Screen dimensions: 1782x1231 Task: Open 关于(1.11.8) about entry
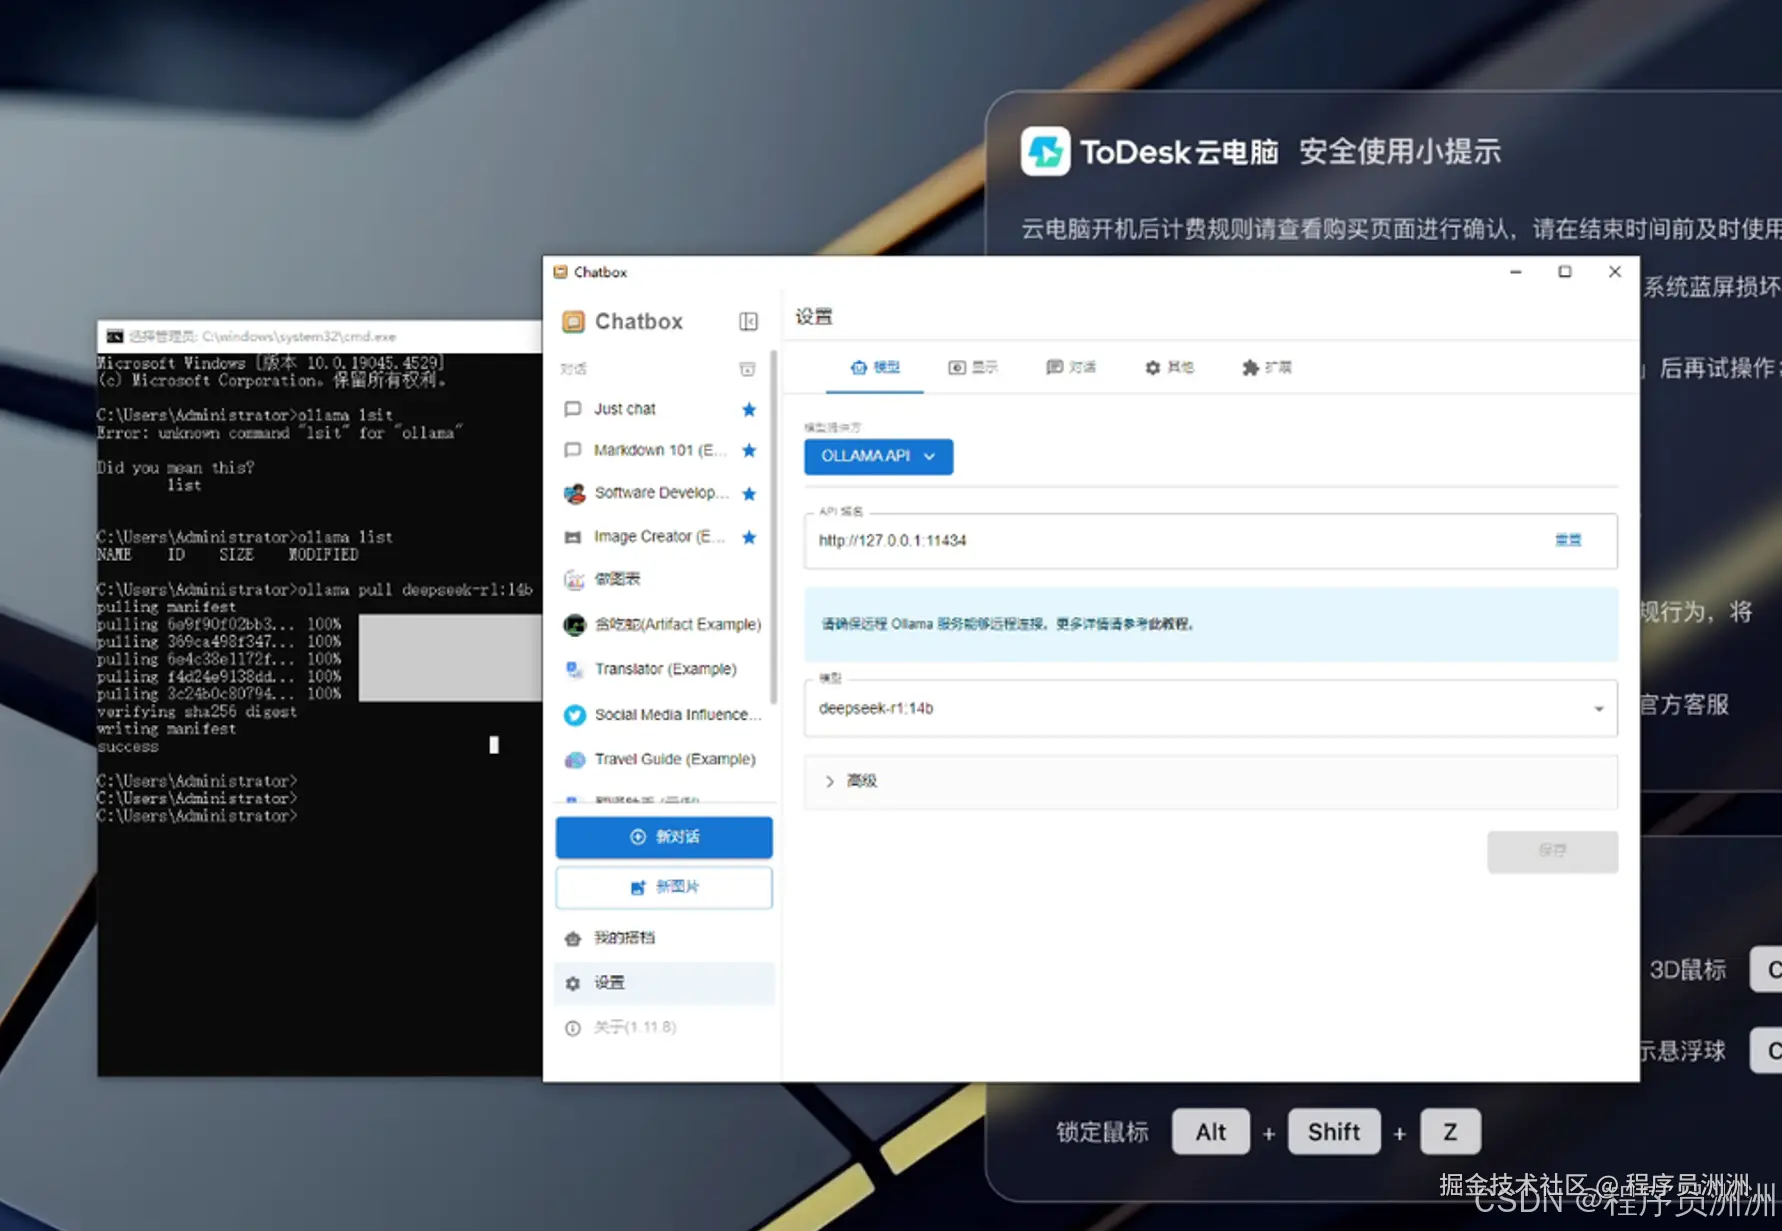click(662, 1027)
